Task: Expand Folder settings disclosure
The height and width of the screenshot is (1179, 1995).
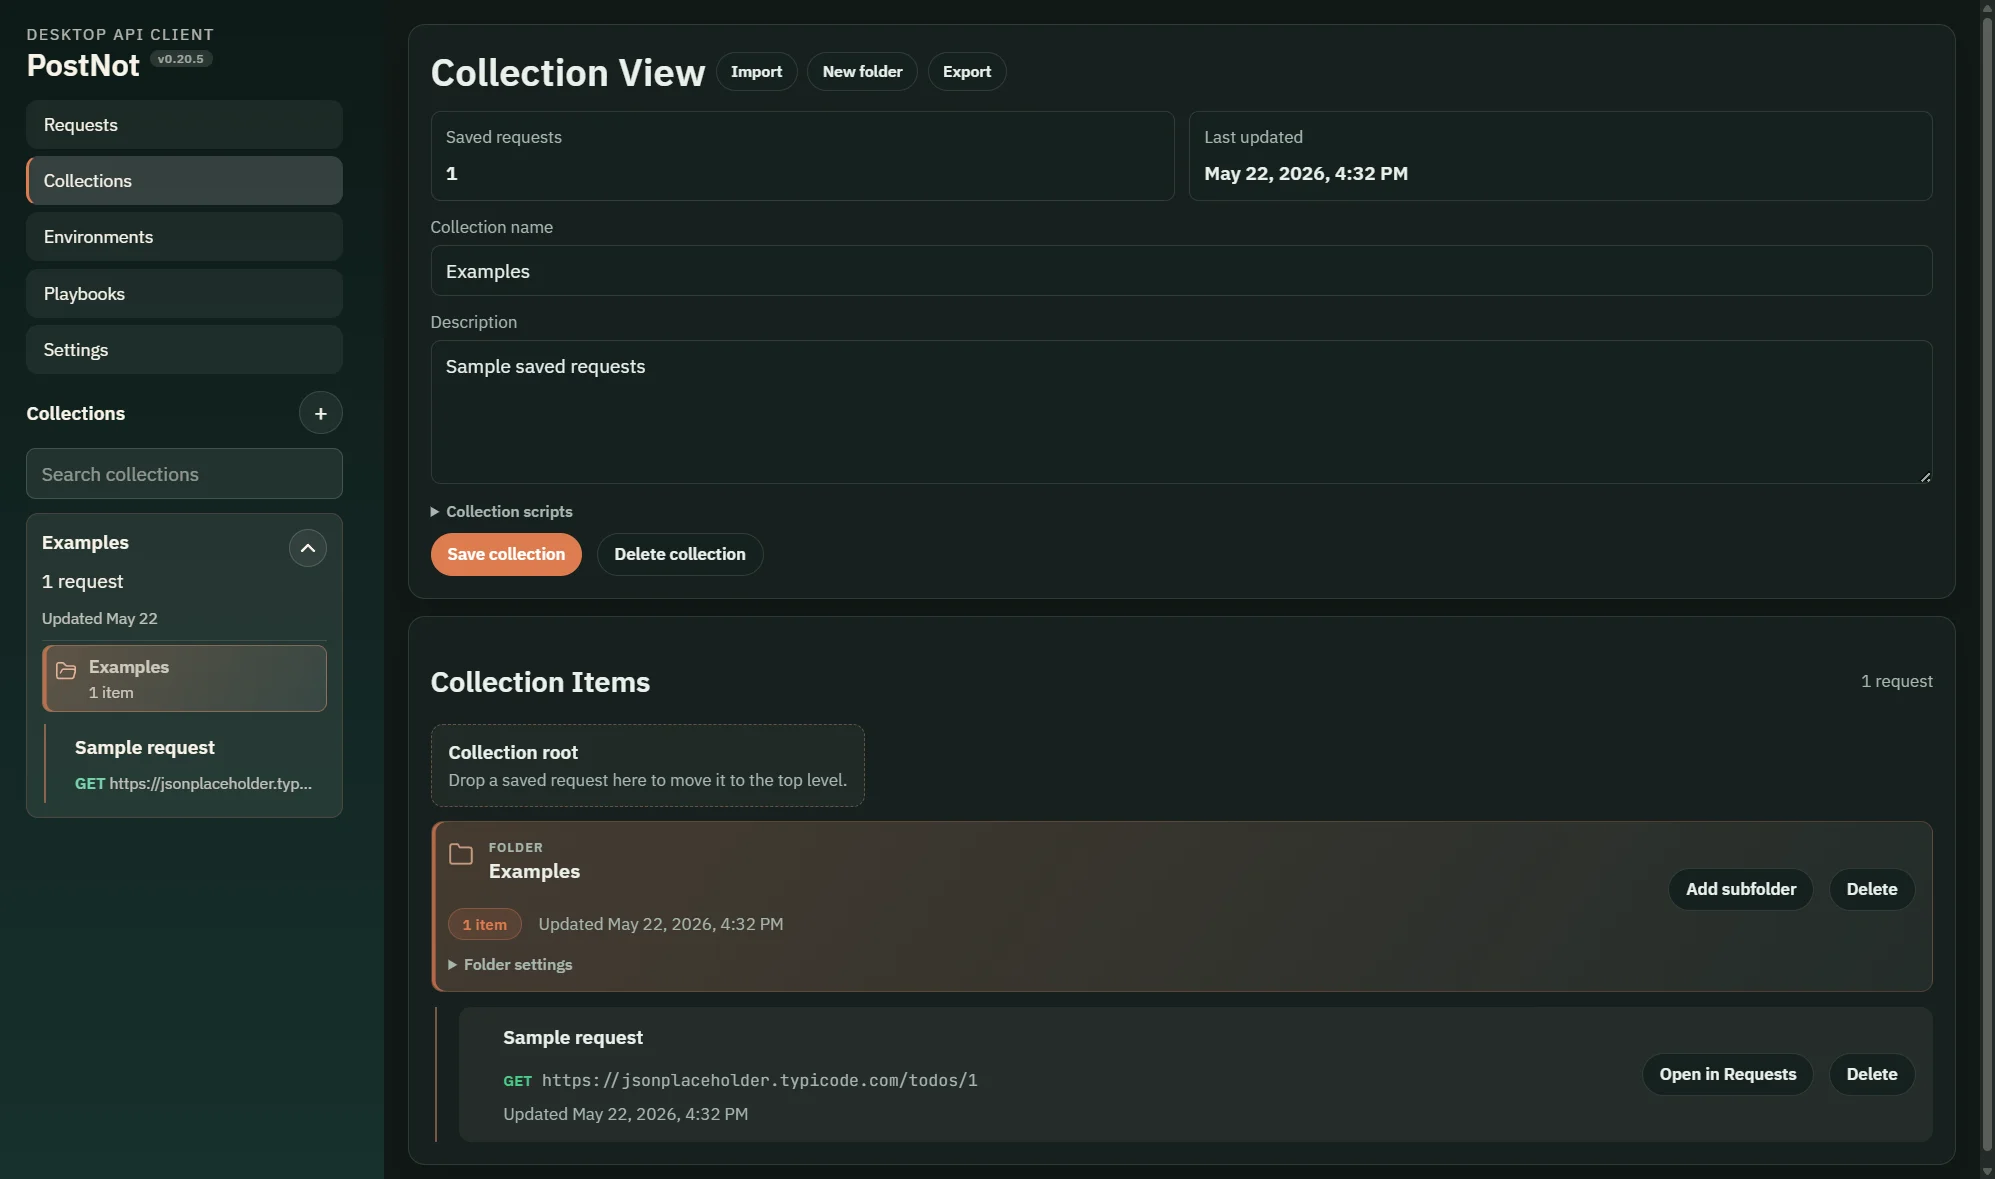Action: point(510,964)
